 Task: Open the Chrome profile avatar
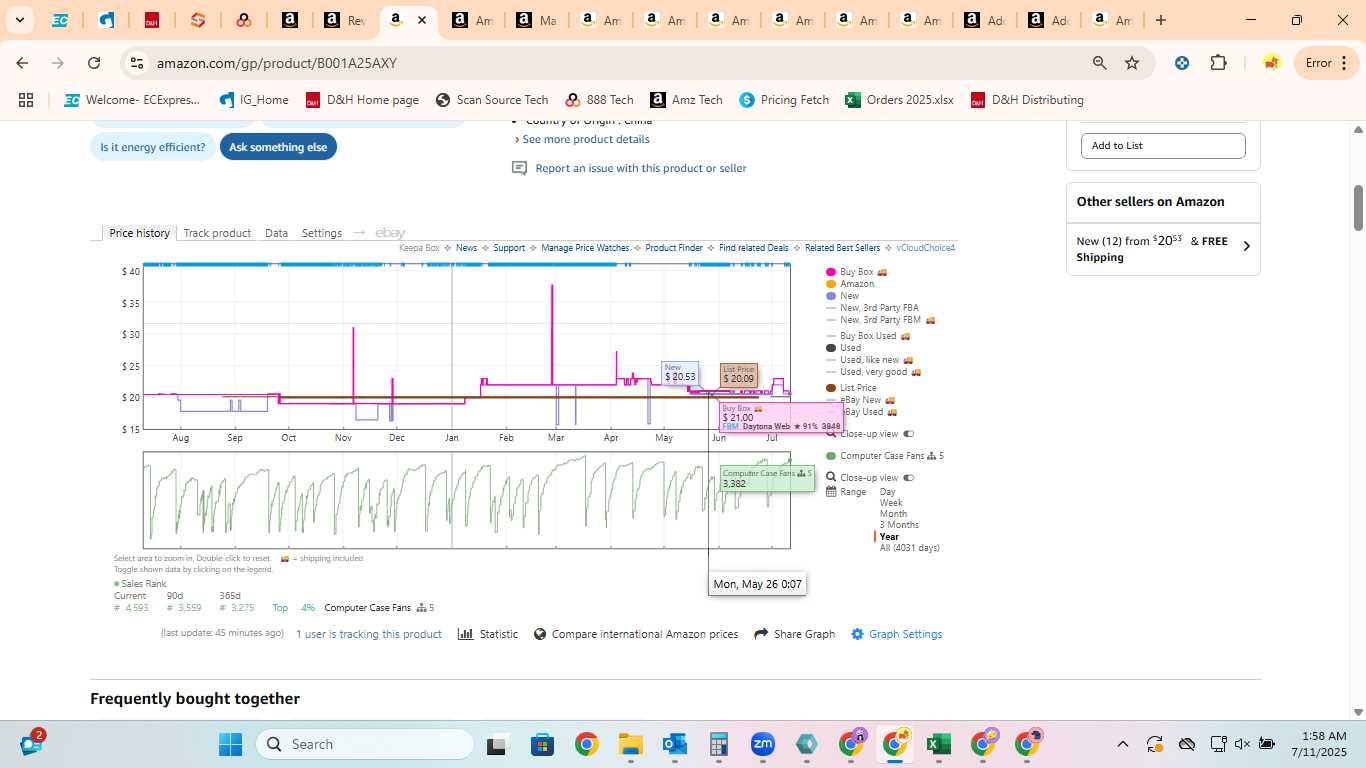click(x=1271, y=63)
